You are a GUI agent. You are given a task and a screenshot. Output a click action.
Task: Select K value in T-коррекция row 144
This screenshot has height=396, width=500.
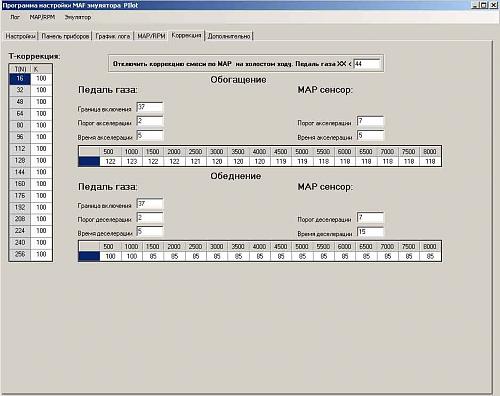coord(41,172)
